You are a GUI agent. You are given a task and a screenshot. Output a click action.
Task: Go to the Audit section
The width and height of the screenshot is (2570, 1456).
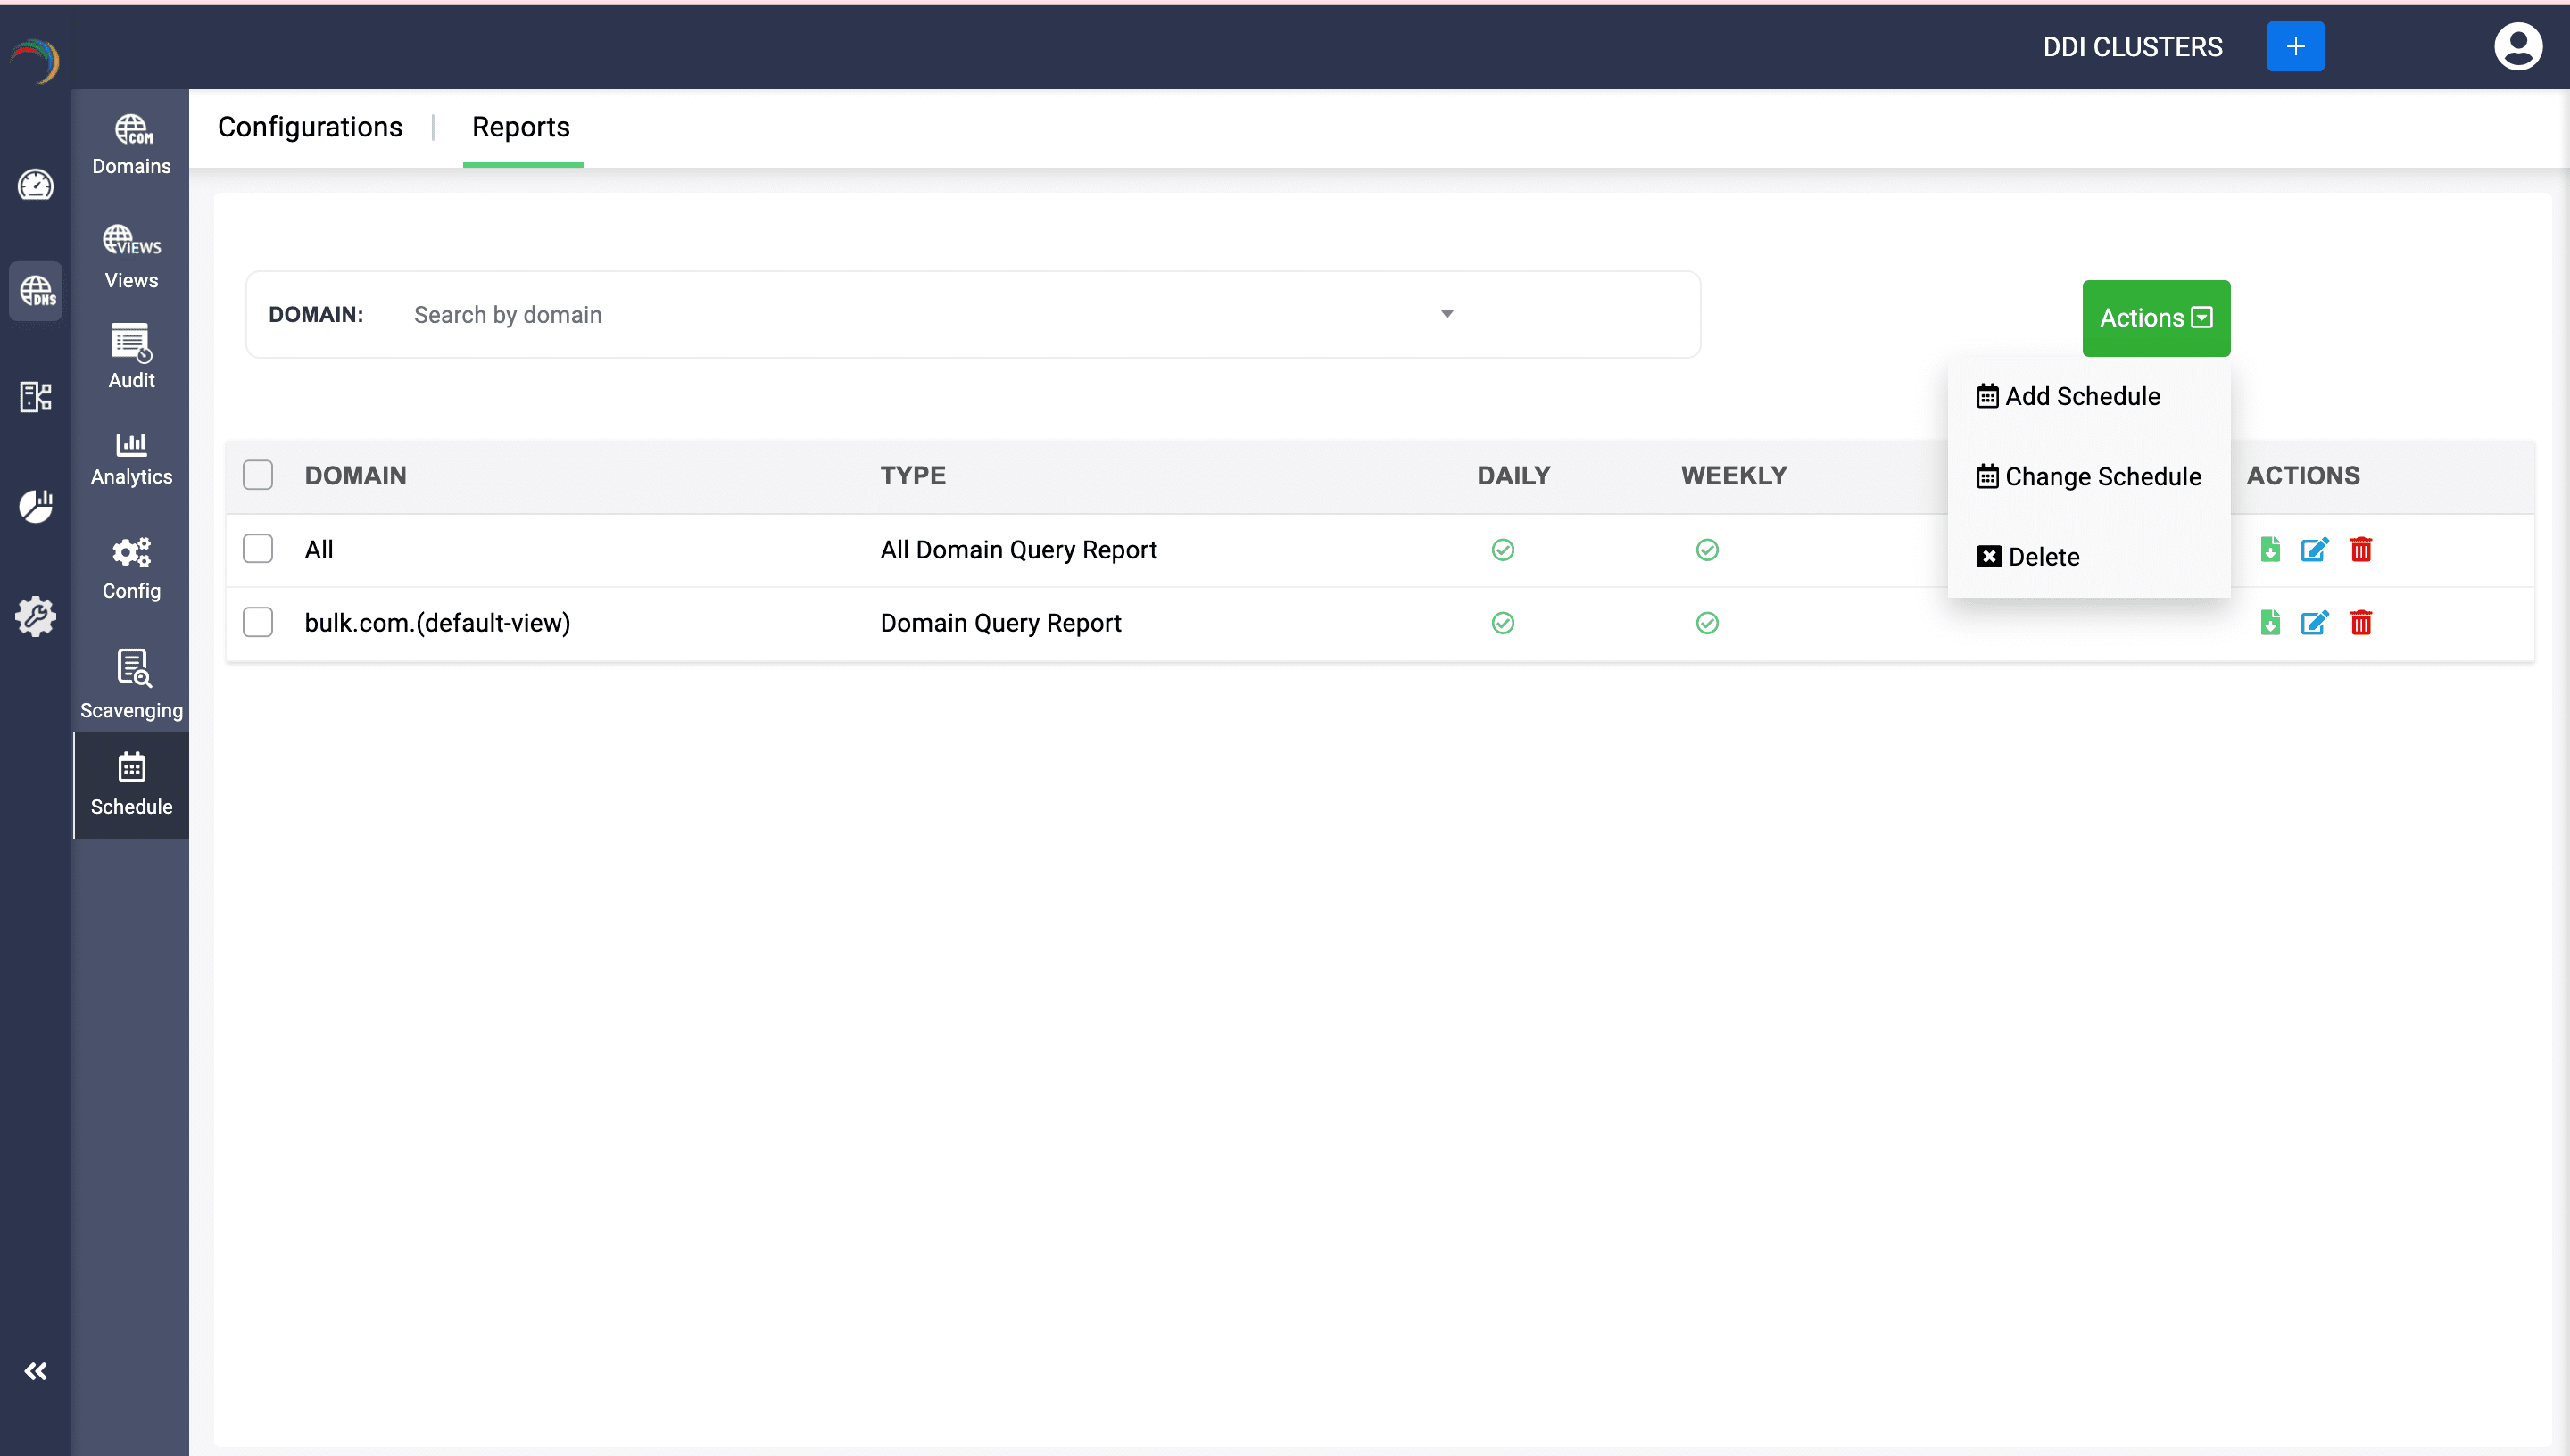point(131,357)
